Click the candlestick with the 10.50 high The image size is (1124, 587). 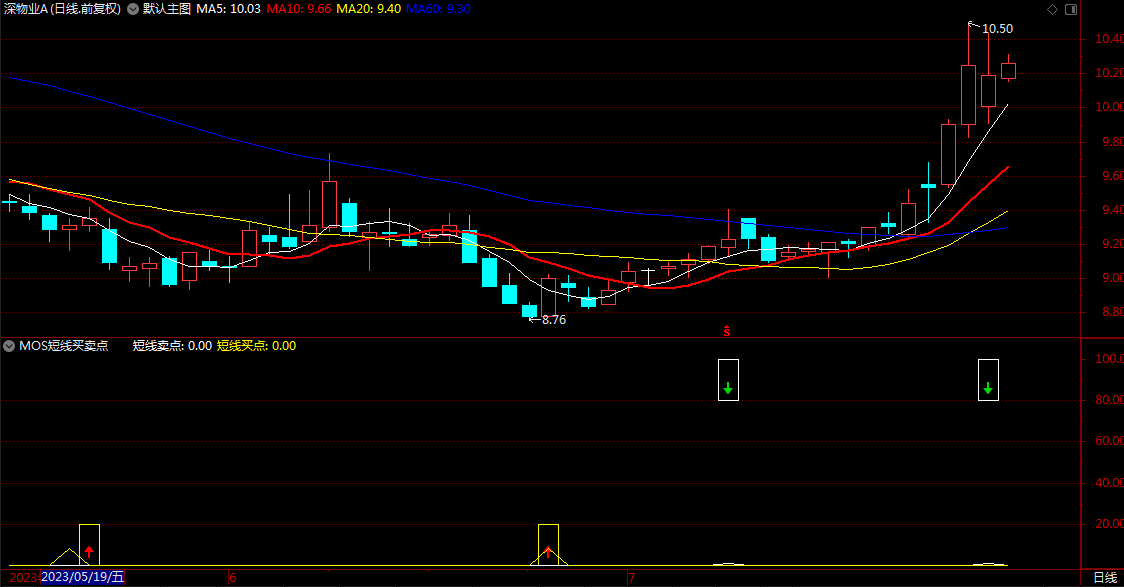click(968, 95)
